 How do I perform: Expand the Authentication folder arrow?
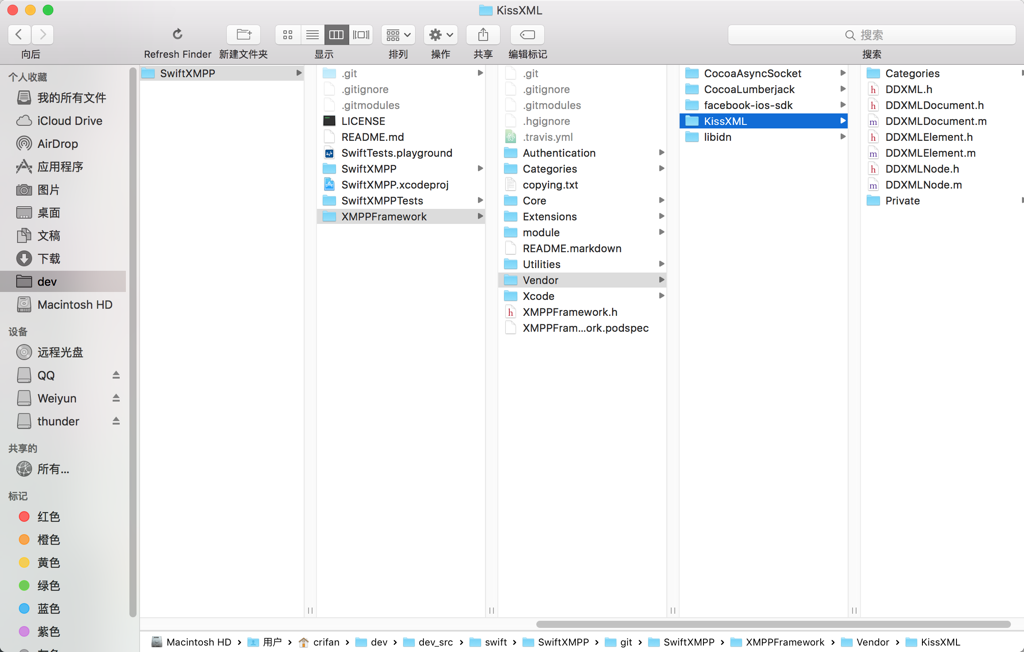(662, 153)
